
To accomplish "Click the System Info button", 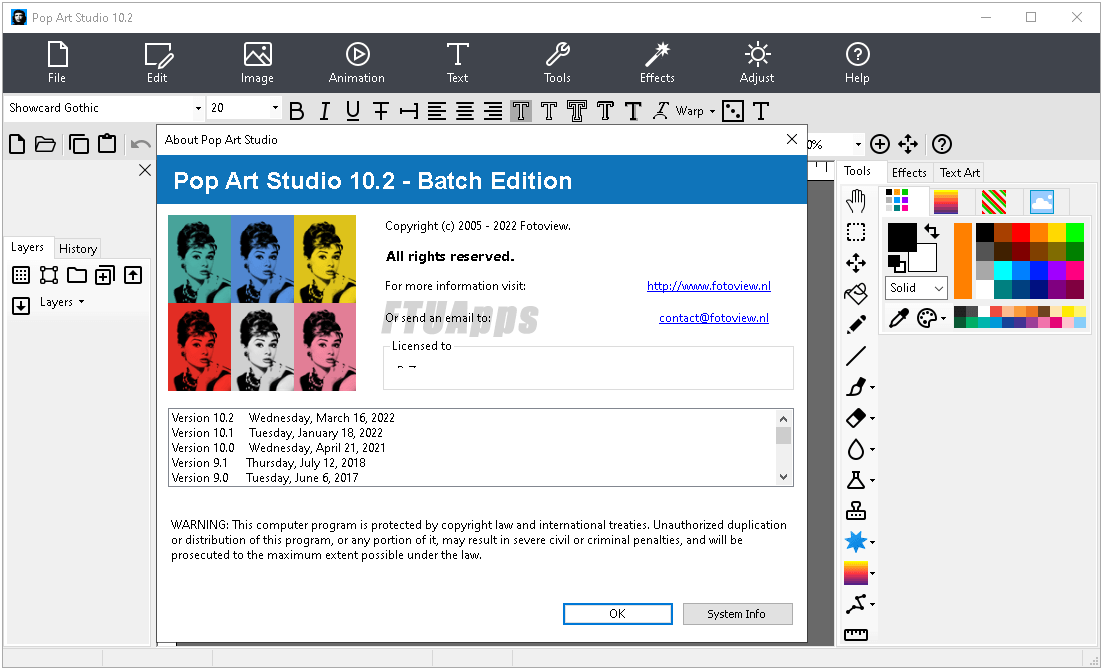I will click(736, 614).
